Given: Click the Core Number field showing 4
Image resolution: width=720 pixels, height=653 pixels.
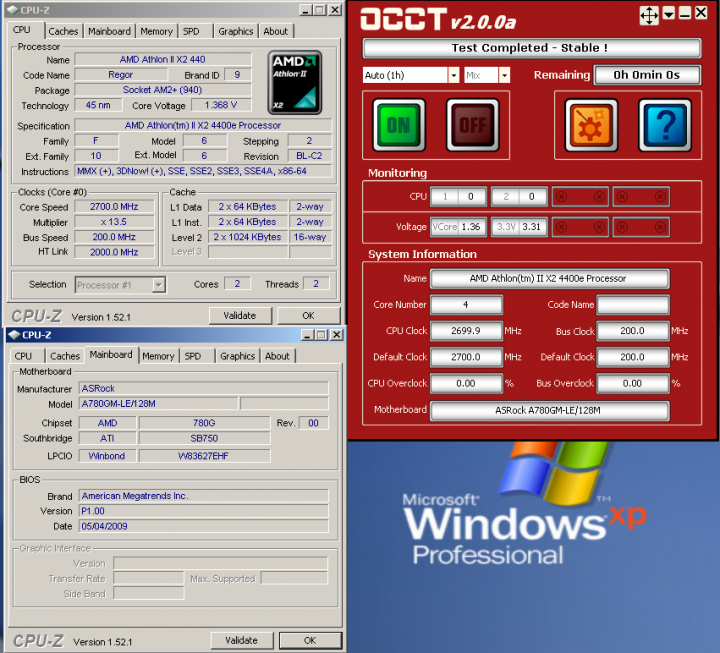Looking at the screenshot, I should pyautogui.click(x=466, y=304).
